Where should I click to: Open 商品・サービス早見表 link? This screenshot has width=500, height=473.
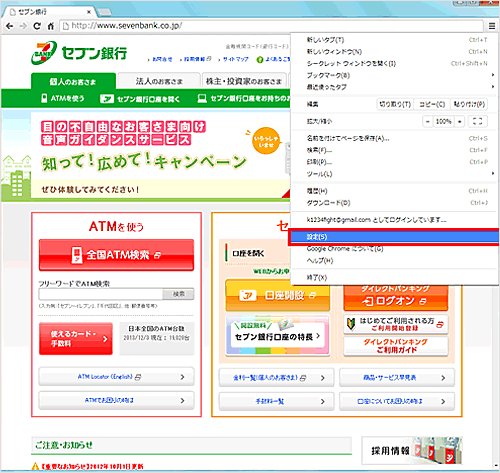tap(397, 378)
